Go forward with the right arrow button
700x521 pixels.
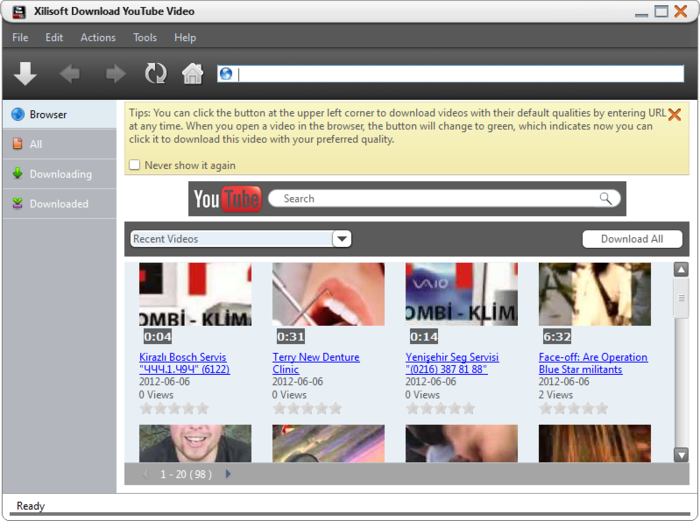[x=116, y=74]
